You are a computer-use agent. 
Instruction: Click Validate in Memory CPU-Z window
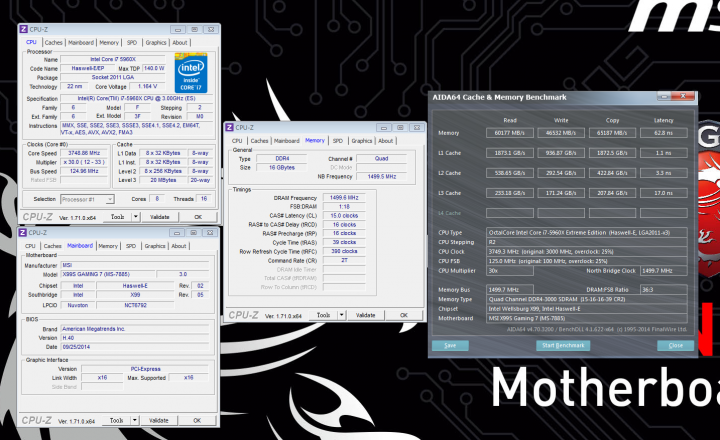366,315
